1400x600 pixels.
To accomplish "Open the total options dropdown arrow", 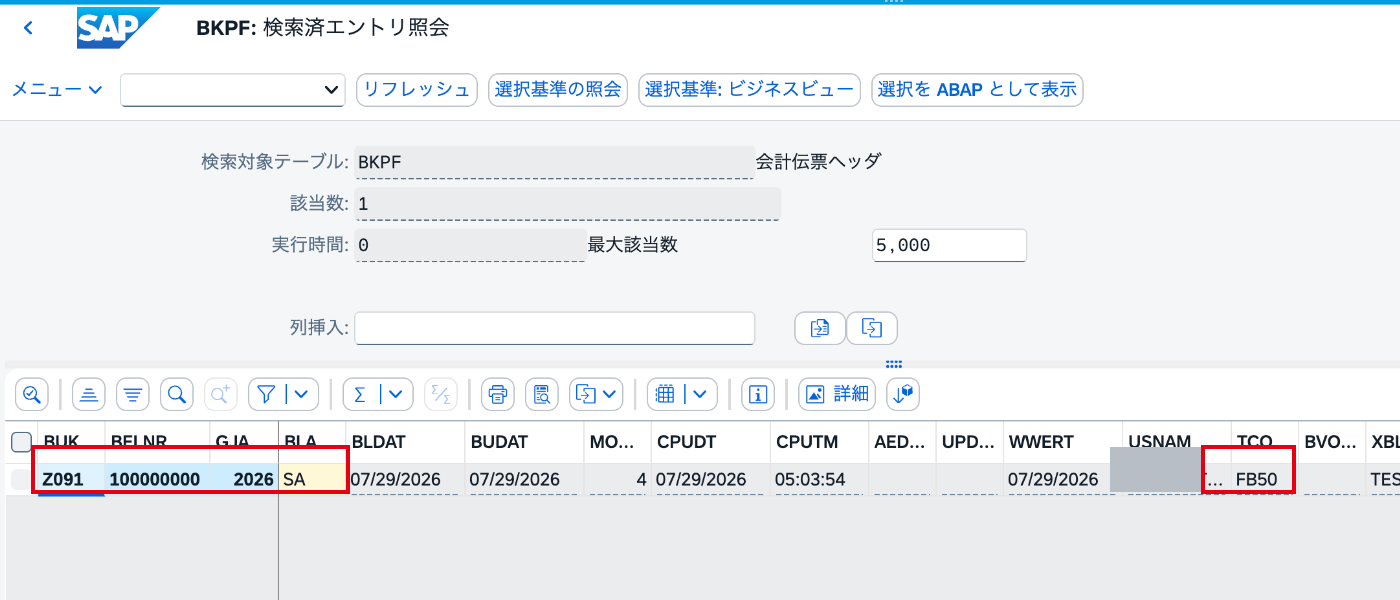I will (x=398, y=394).
